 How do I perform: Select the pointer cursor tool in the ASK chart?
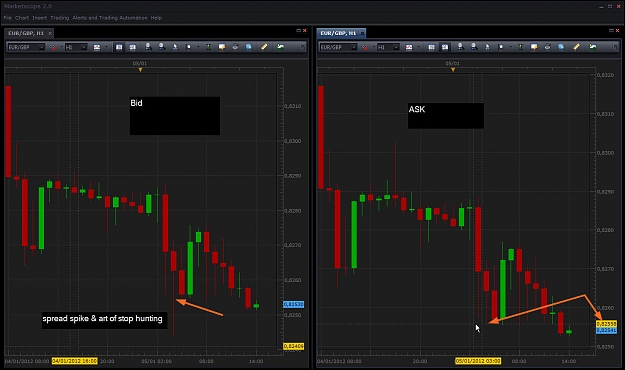[x=487, y=47]
